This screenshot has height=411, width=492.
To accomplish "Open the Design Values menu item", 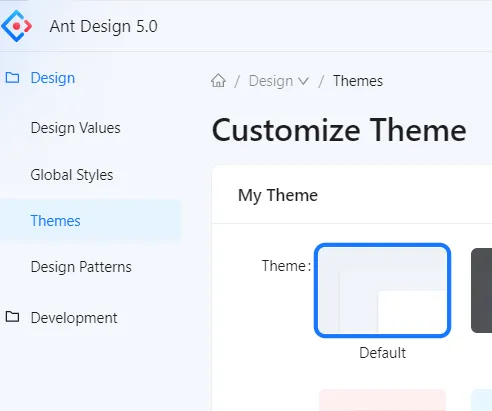I will pos(76,128).
